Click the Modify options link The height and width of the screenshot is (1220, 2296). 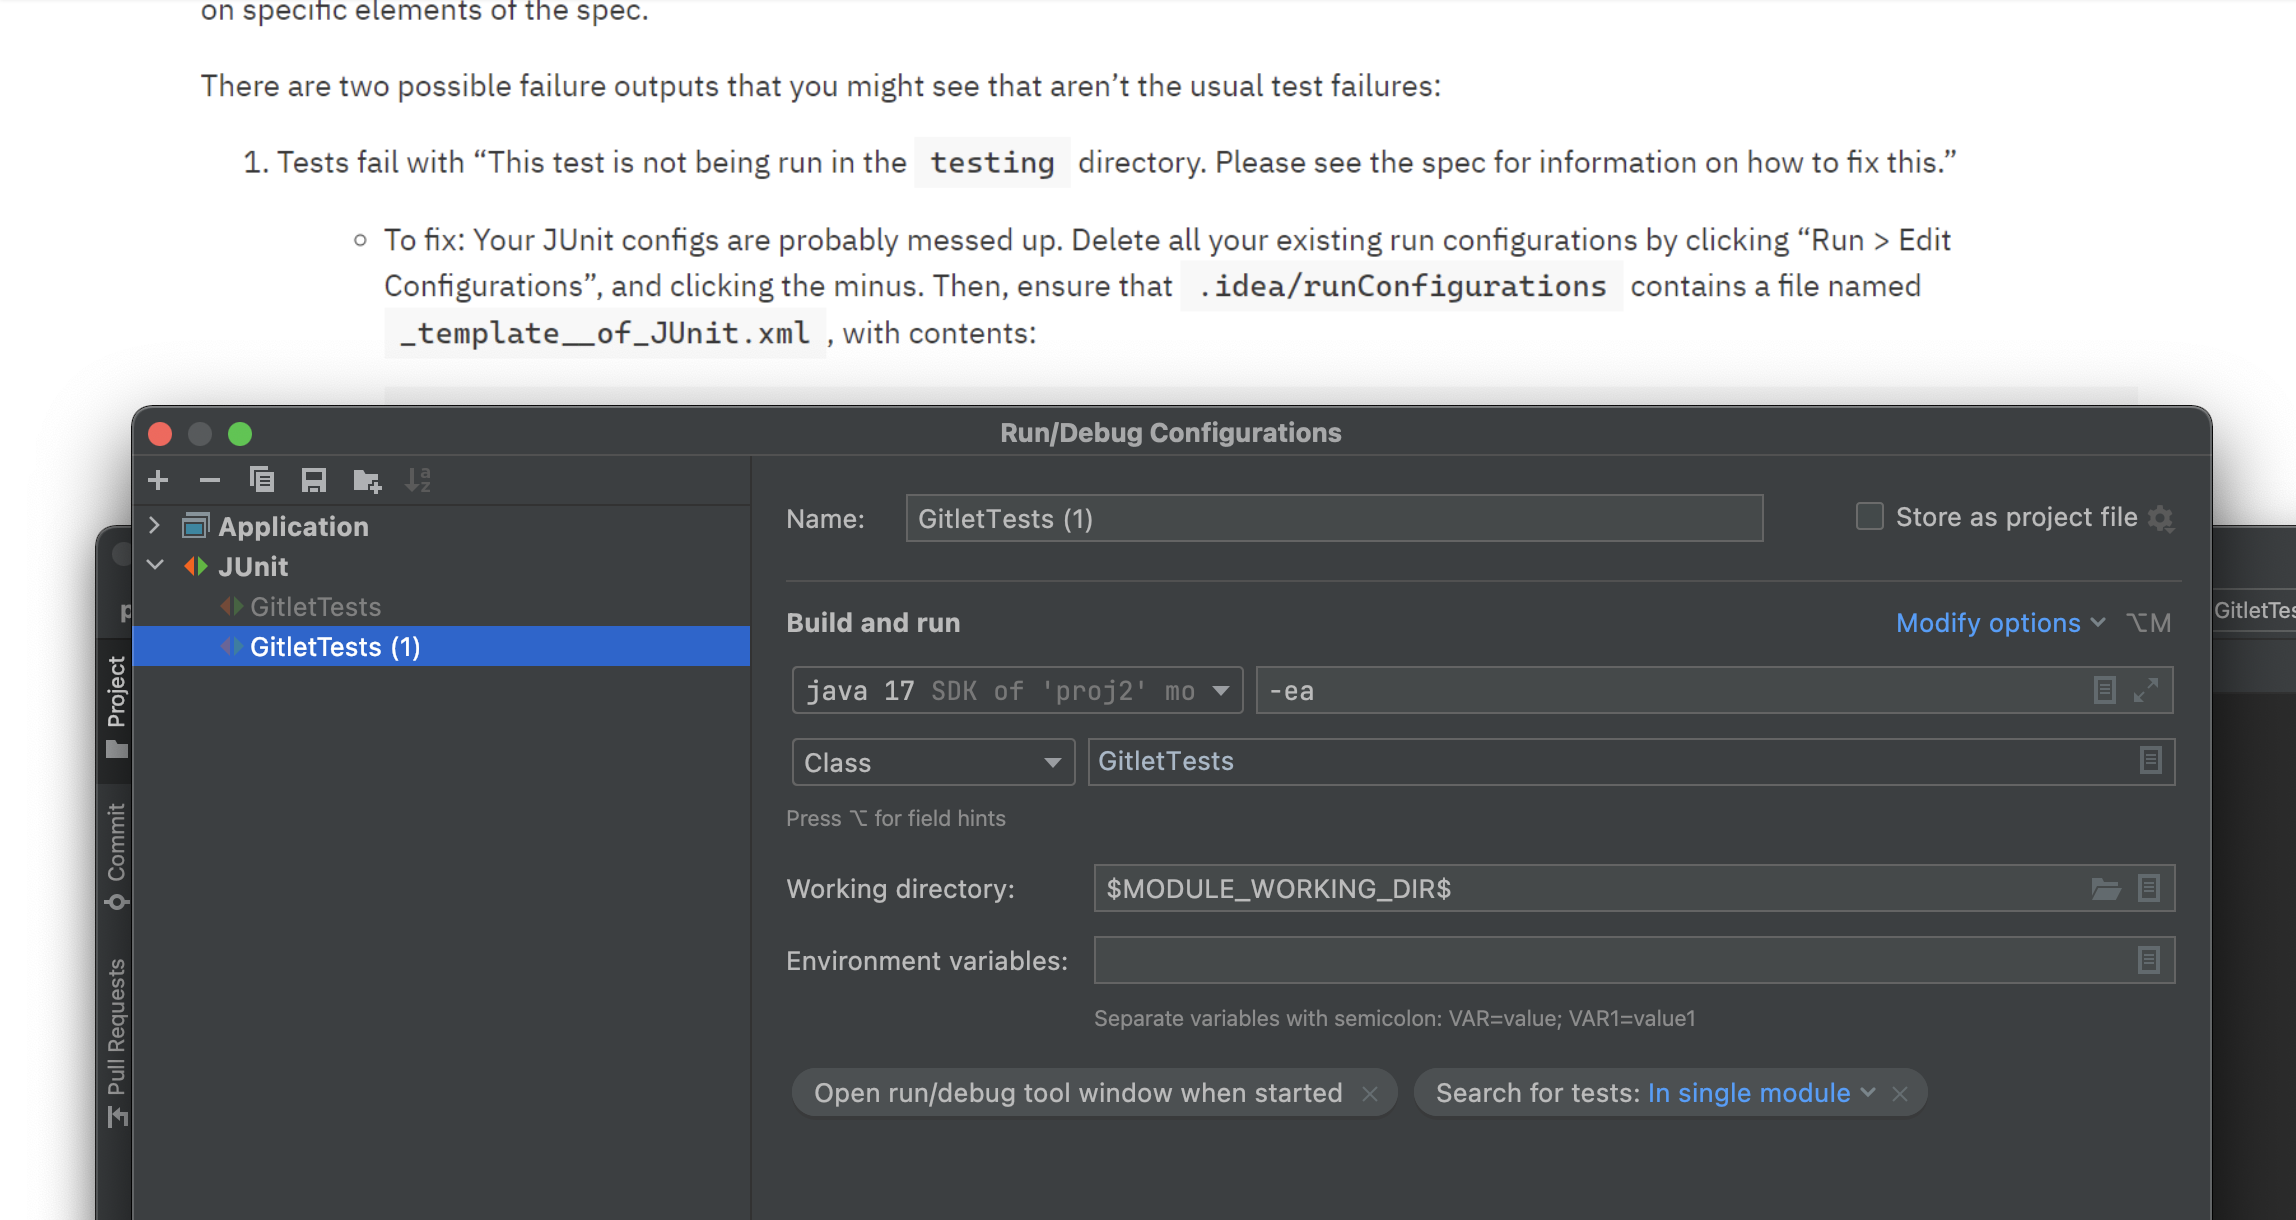[1988, 623]
